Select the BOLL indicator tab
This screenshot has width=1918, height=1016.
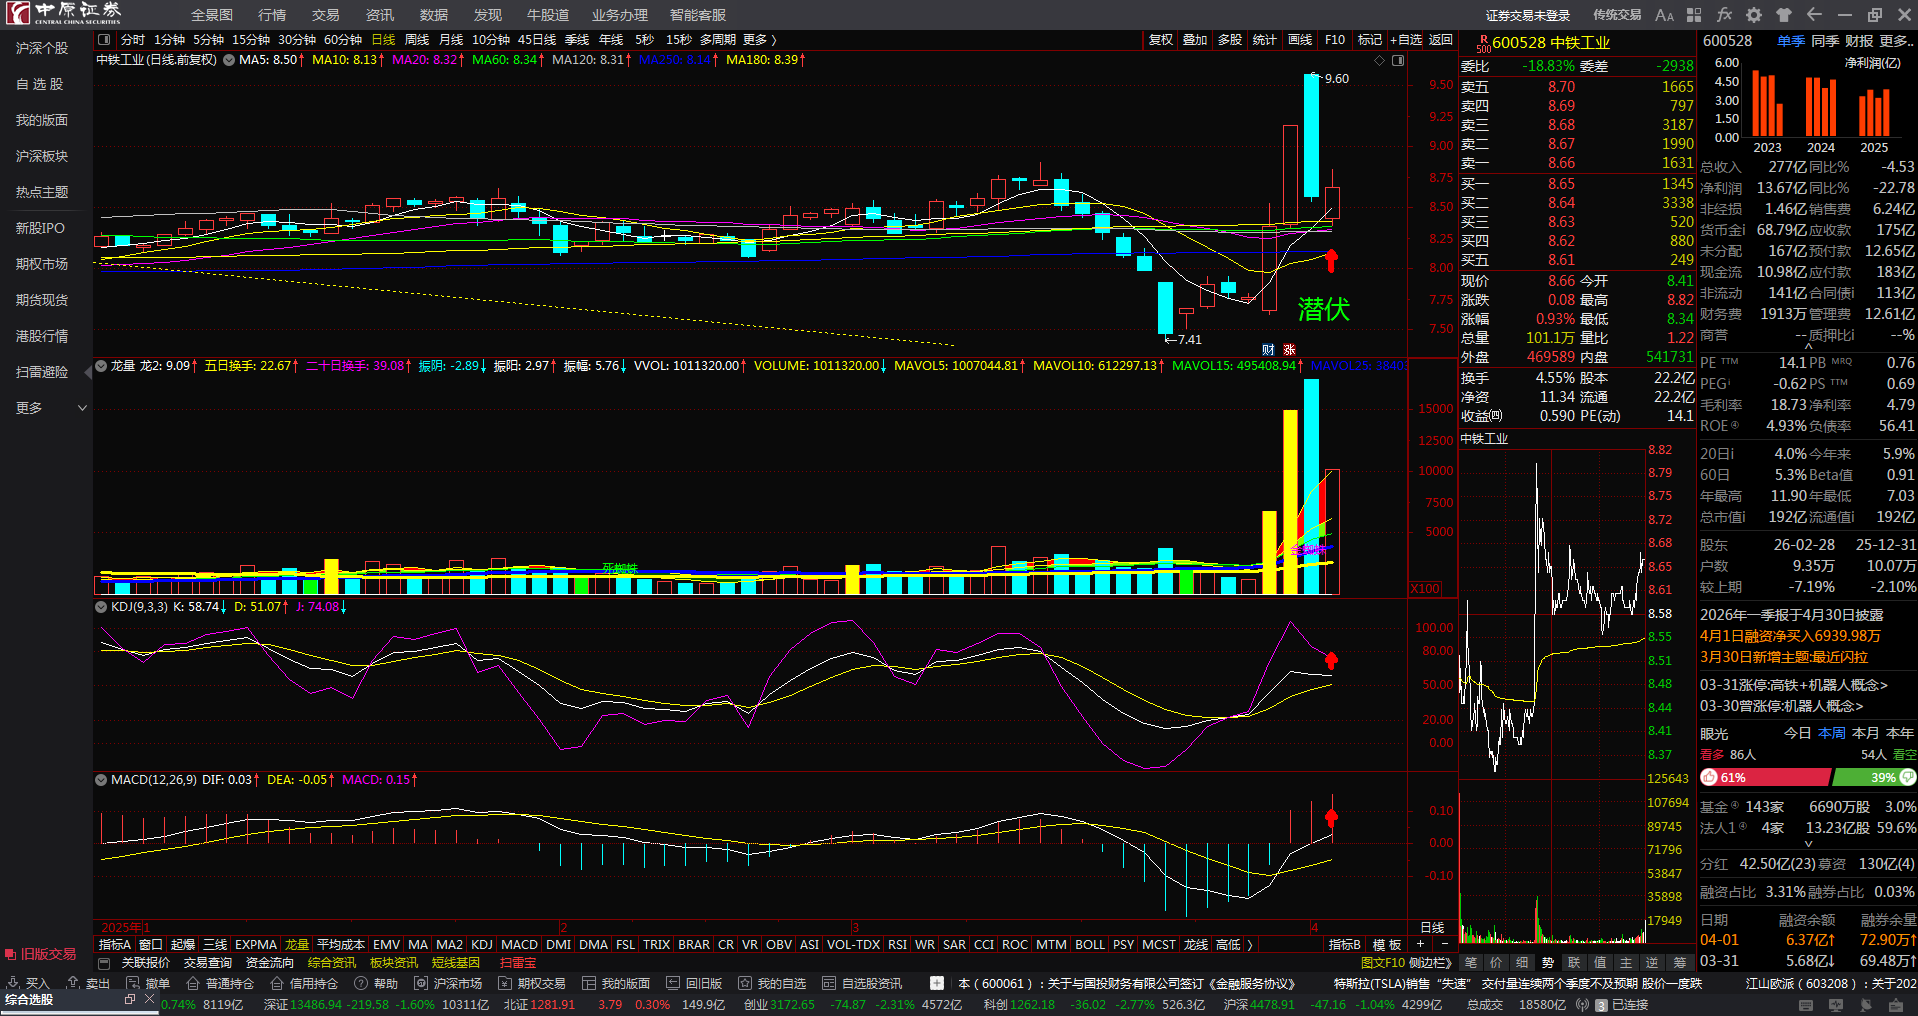1090,945
